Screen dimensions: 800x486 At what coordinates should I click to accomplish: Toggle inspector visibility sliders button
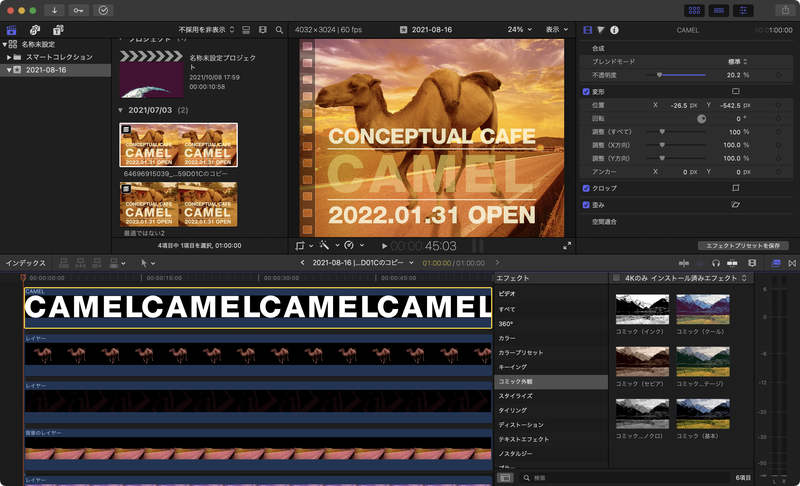743,10
